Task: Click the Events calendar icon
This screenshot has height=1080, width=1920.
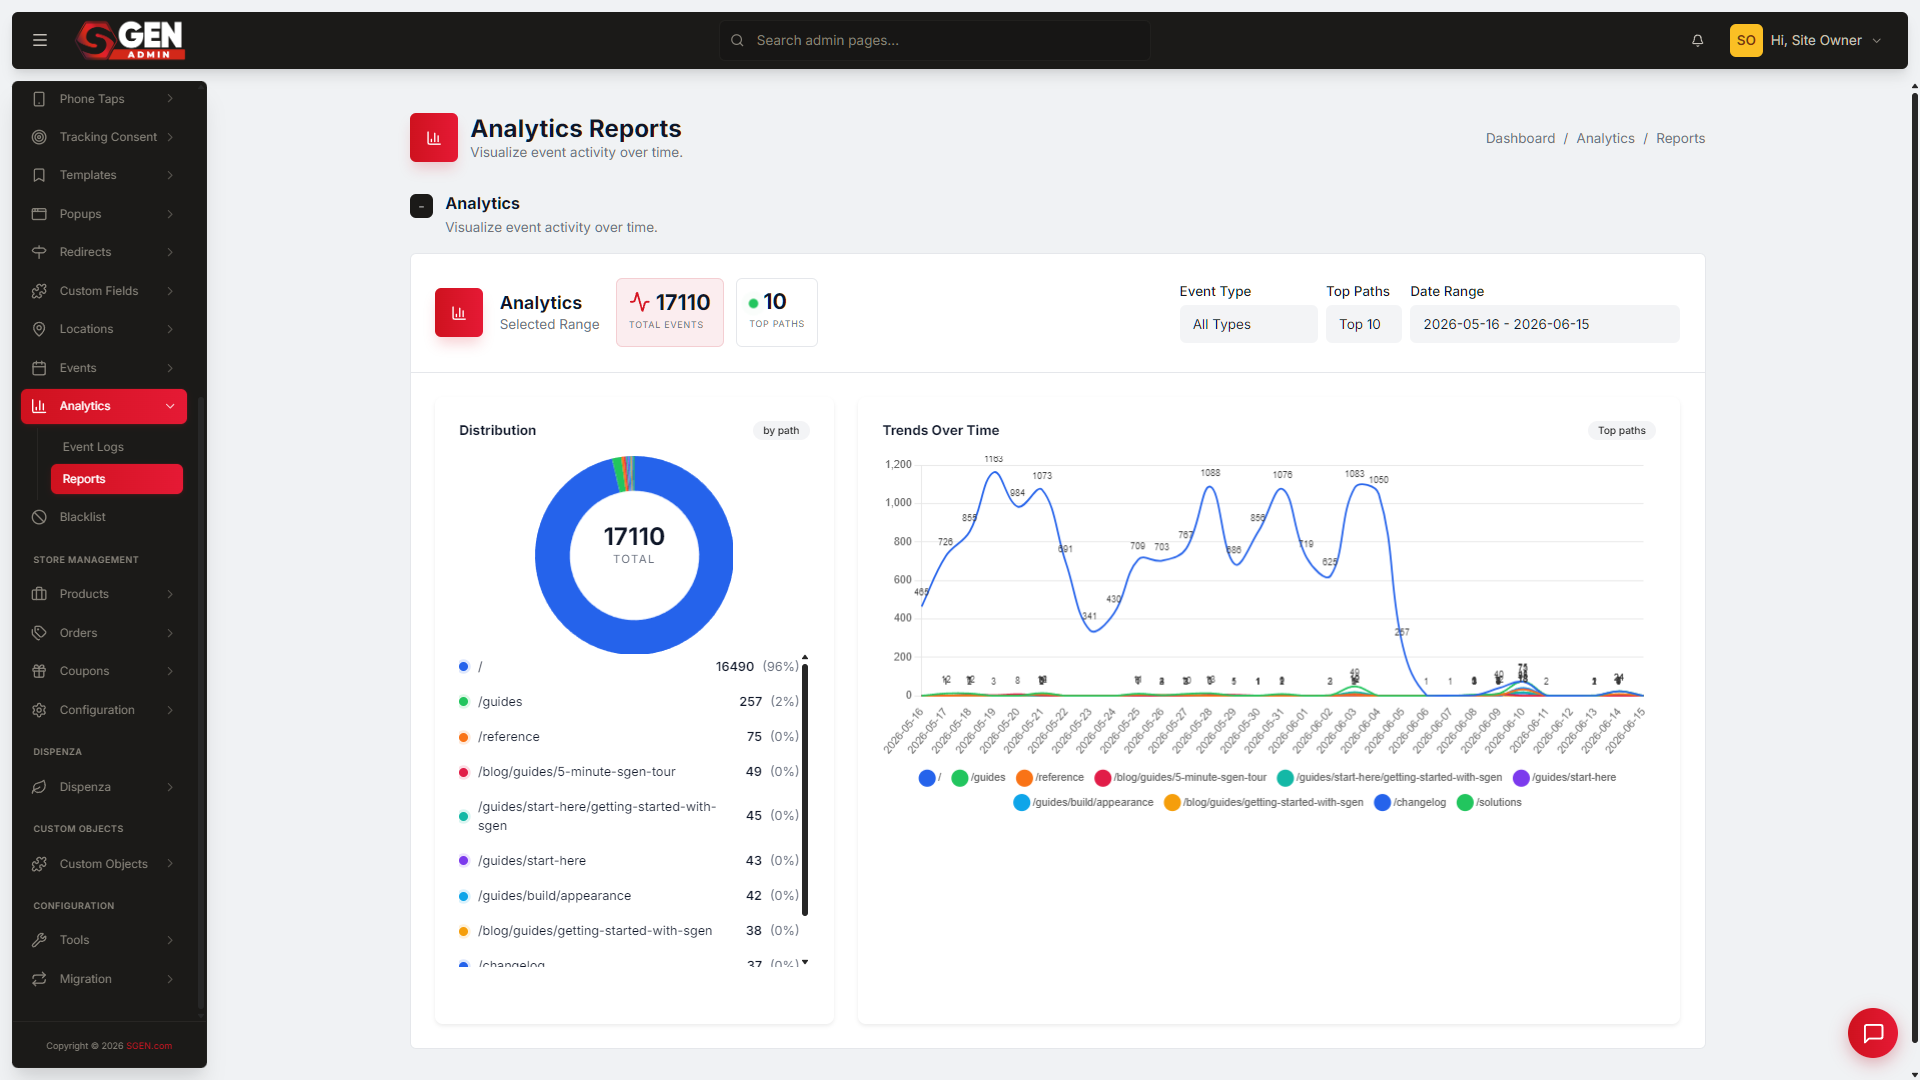Action: 39,368
